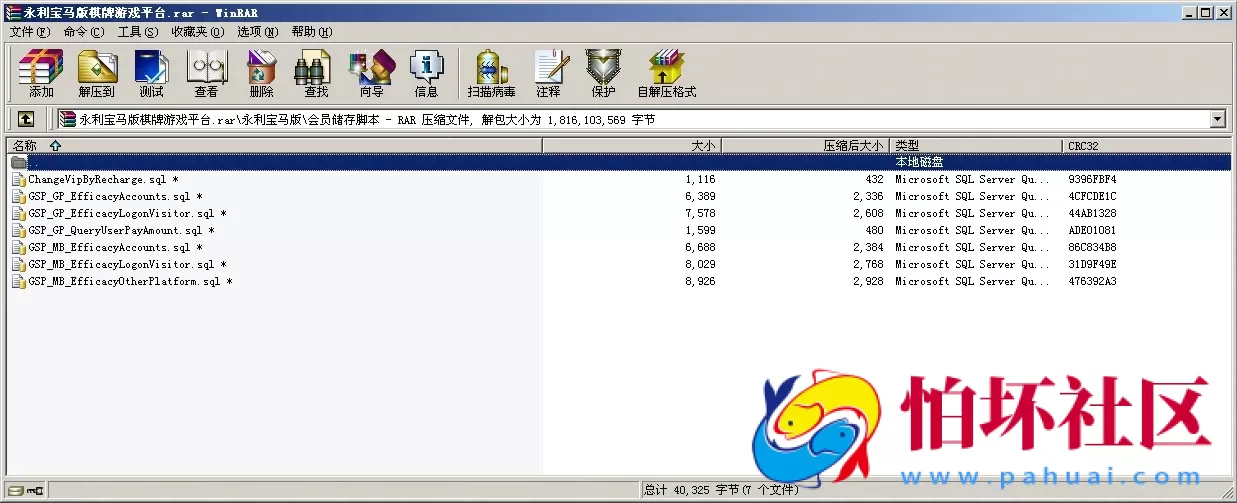Choose 自解压格式 (SFX) toolbar icon

666,73
